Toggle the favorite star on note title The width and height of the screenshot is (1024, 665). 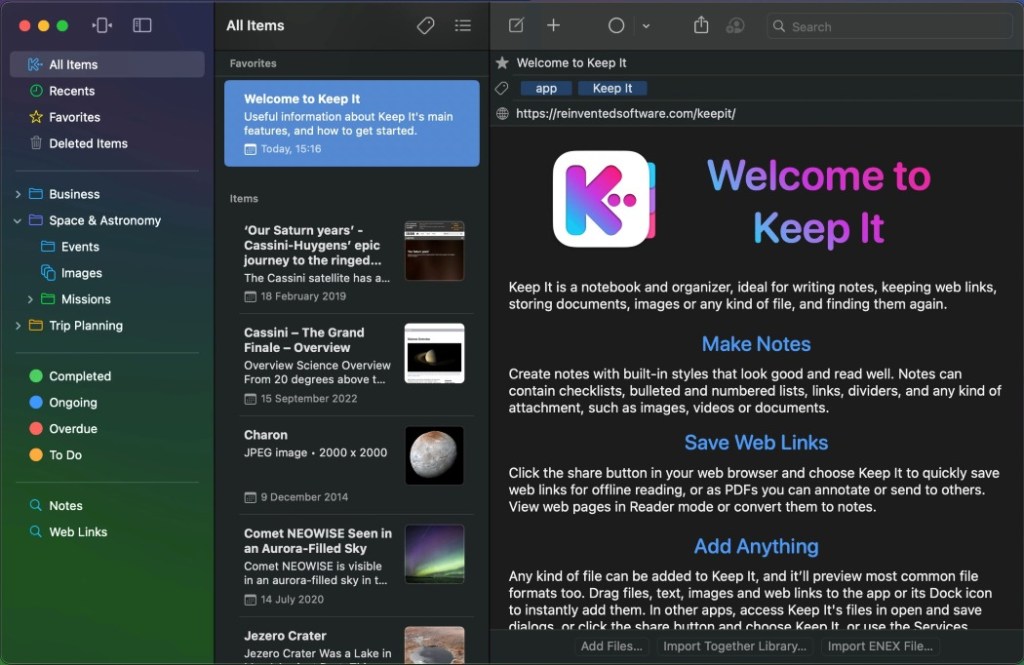[x=502, y=63]
